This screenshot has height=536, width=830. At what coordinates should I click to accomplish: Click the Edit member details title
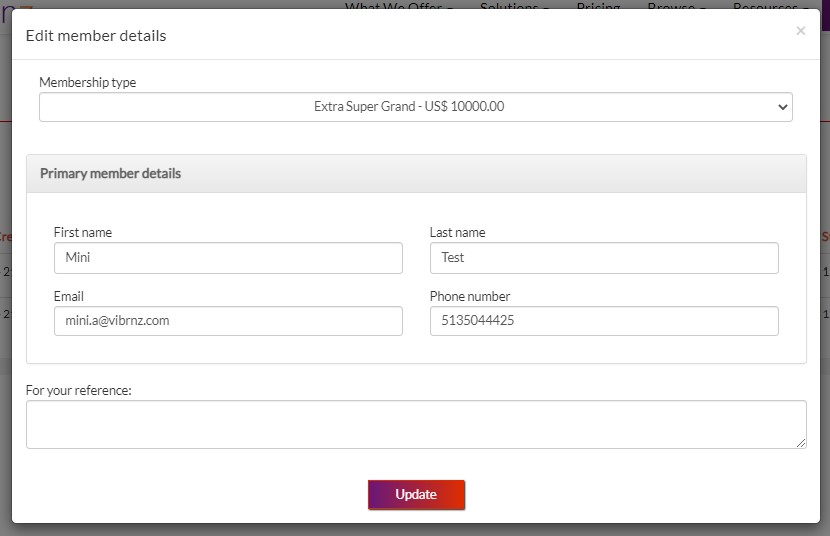pos(96,35)
